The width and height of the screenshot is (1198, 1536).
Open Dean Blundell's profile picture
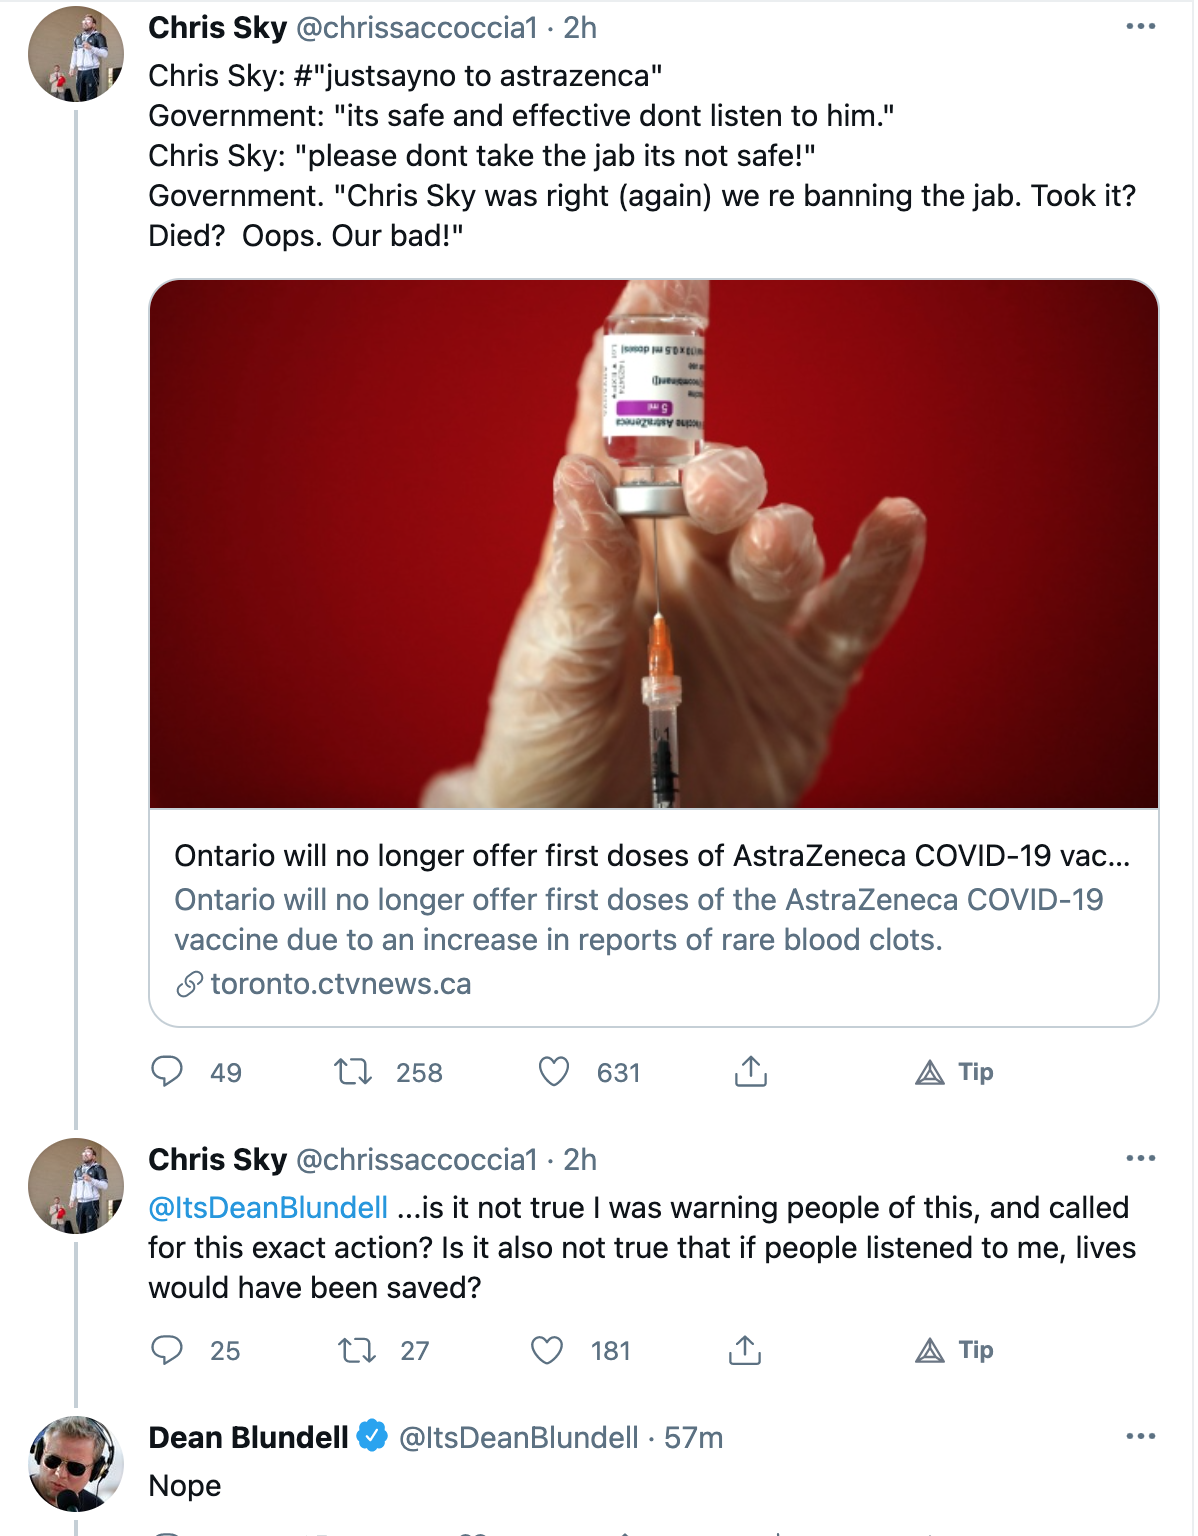(x=76, y=1464)
